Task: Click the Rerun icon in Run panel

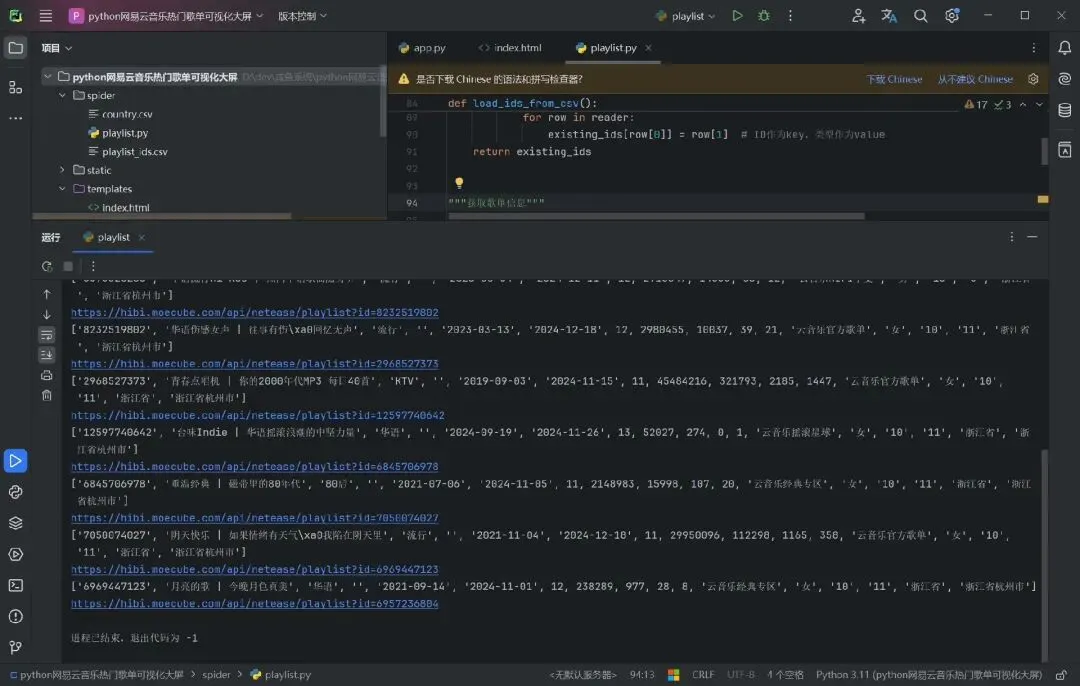Action: [x=47, y=267]
